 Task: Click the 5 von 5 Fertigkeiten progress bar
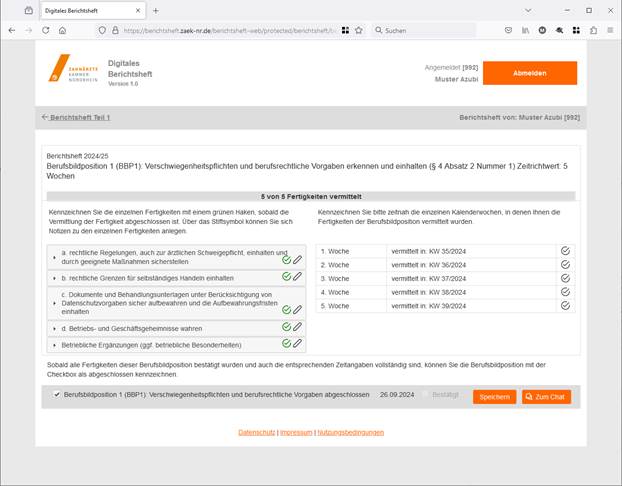[x=311, y=196]
